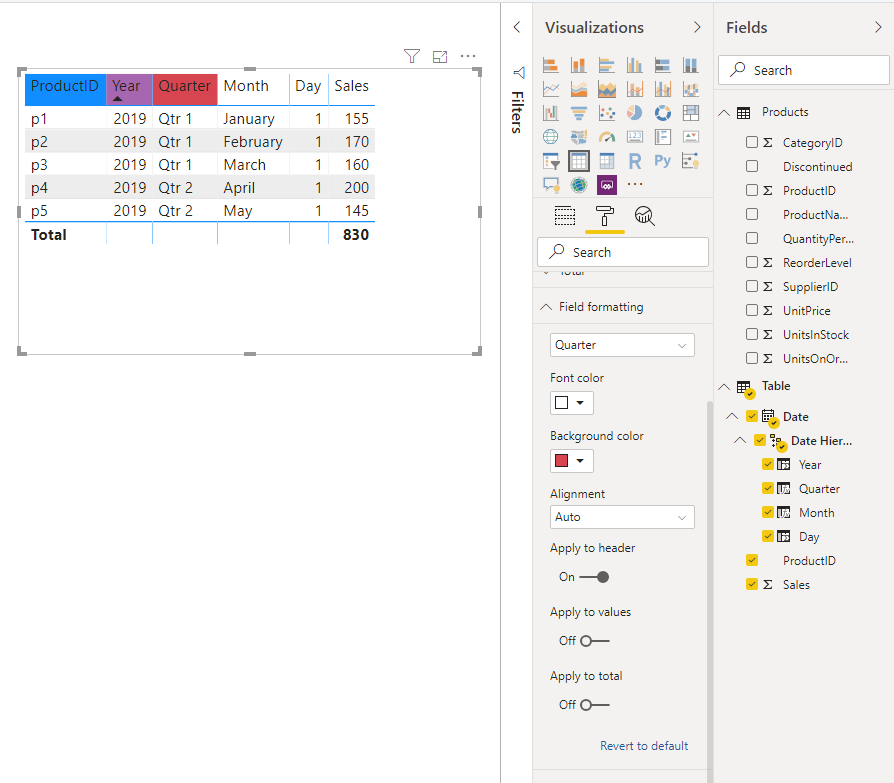The height and width of the screenshot is (783, 894).
Task: Open focus mode for the table visual
Action: point(440,56)
